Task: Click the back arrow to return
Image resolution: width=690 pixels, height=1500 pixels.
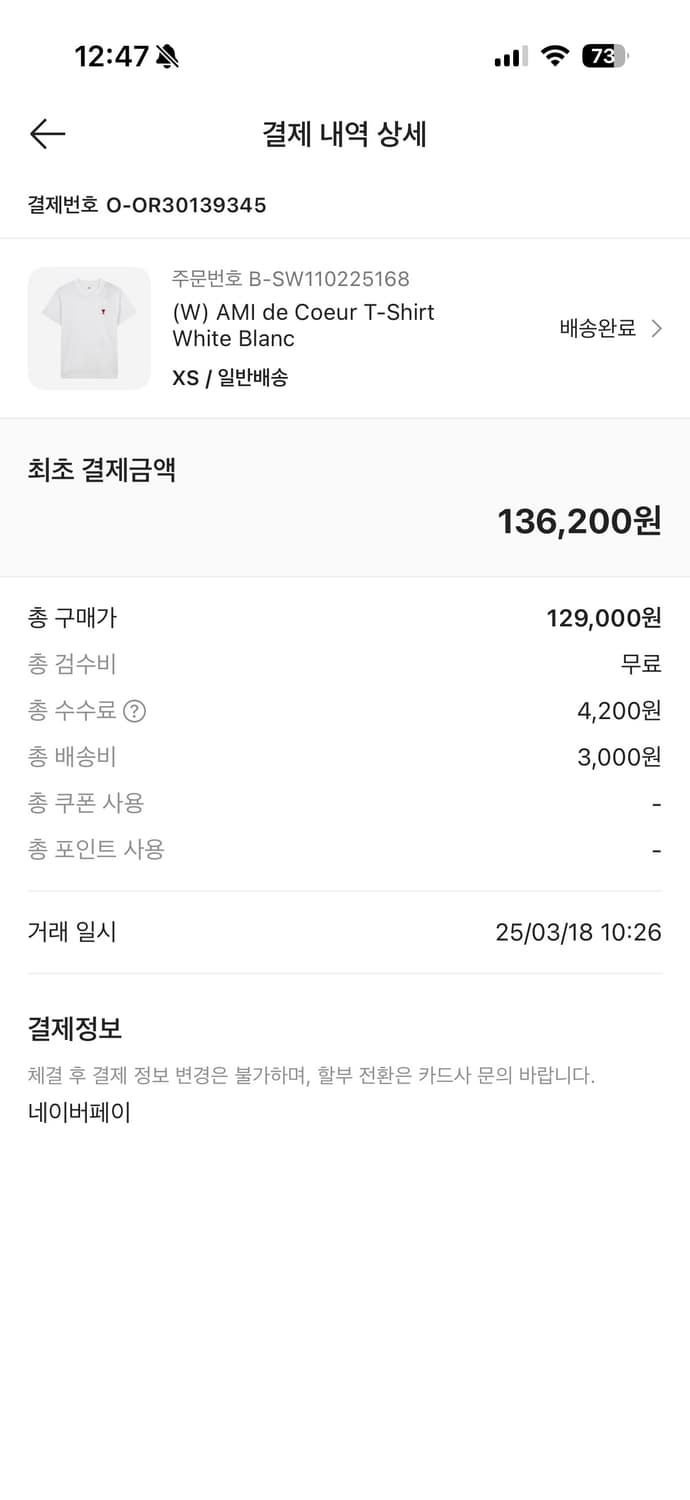Action: coord(46,133)
